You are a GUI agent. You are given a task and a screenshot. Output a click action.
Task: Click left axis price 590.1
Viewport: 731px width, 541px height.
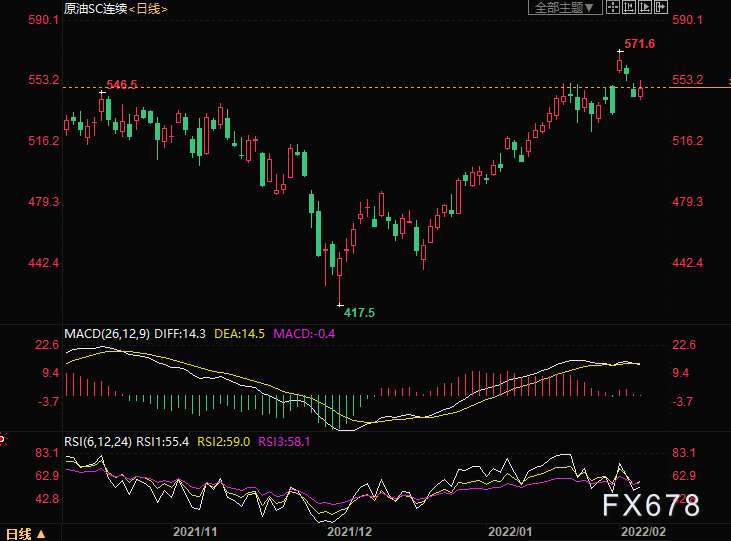pos(43,20)
